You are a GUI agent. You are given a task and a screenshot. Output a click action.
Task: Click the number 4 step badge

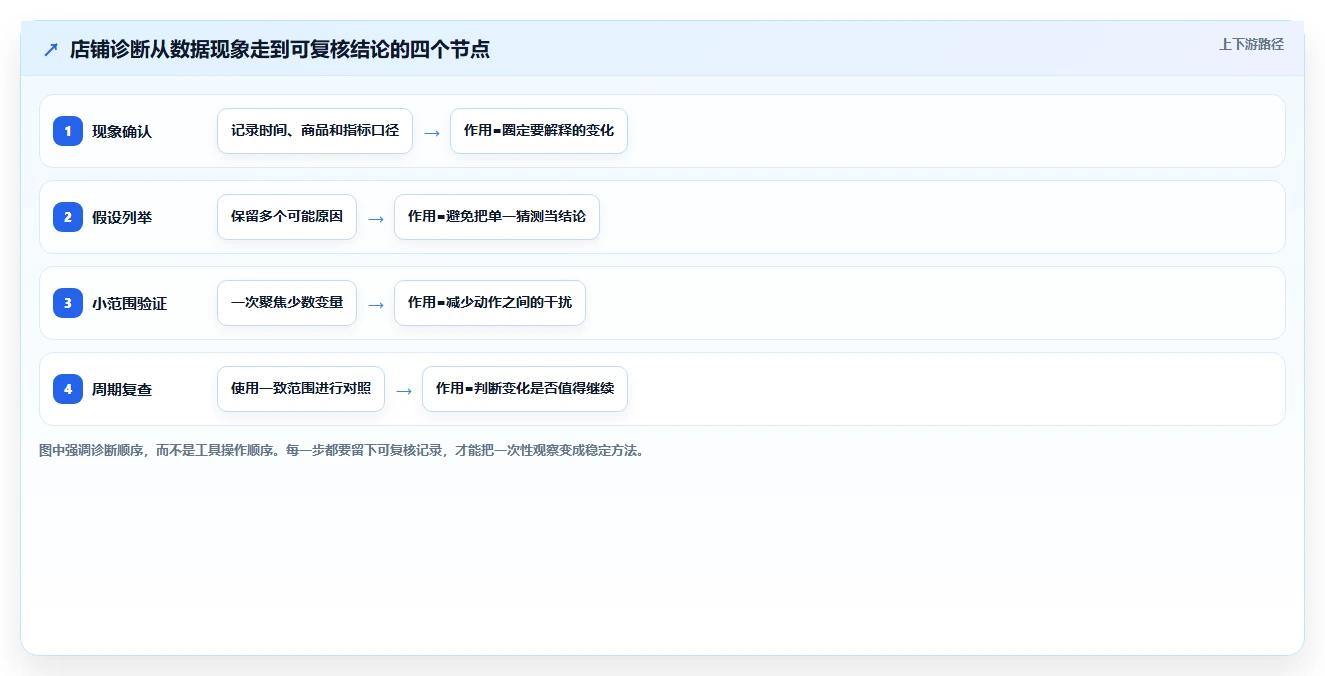tap(68, 389)
